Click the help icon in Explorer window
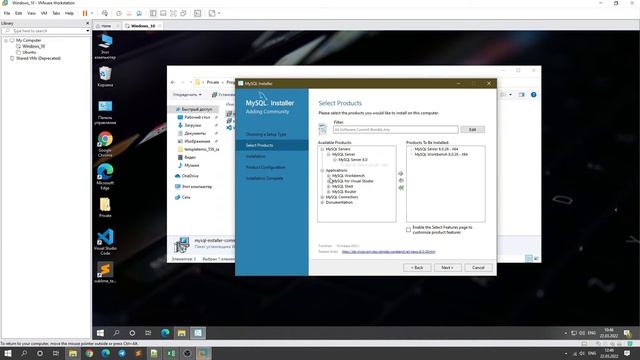 tap(533, 95)
